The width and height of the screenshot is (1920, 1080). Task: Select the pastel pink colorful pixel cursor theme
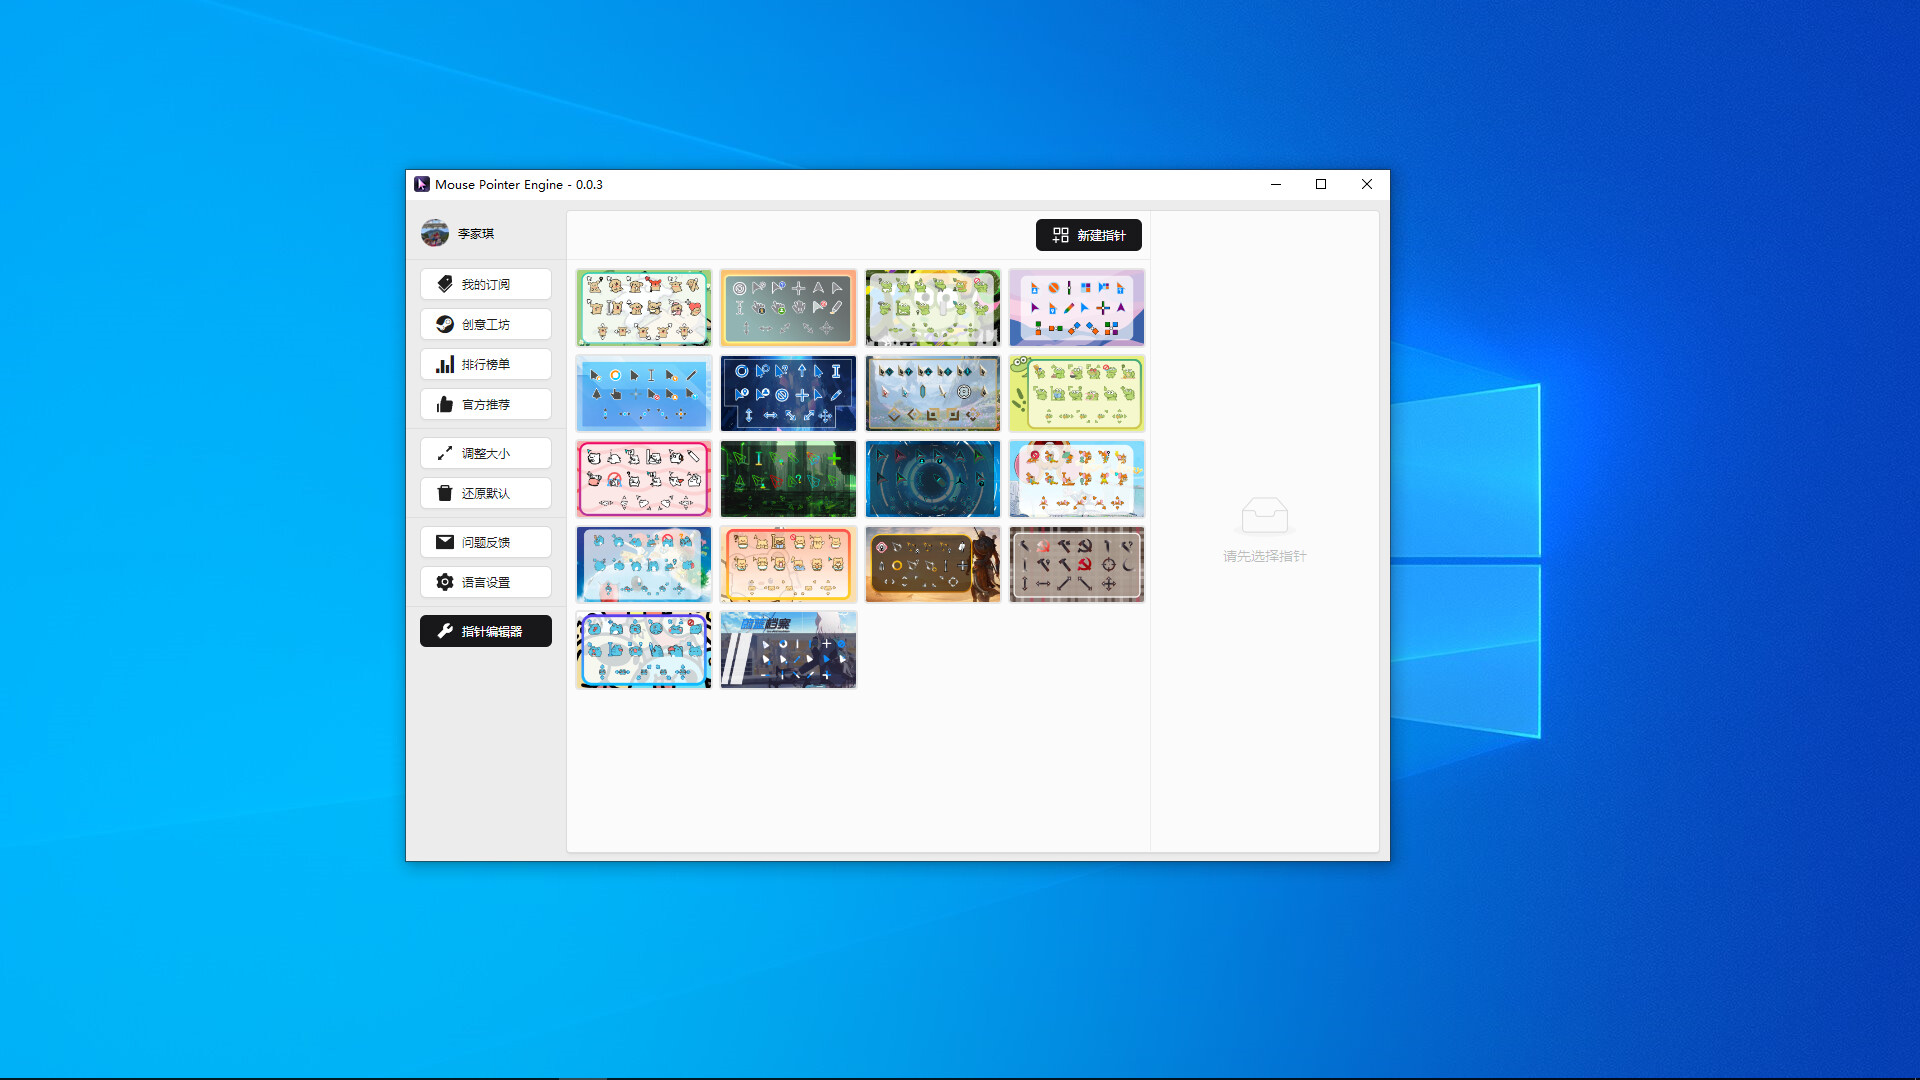tap(1077, 307)
